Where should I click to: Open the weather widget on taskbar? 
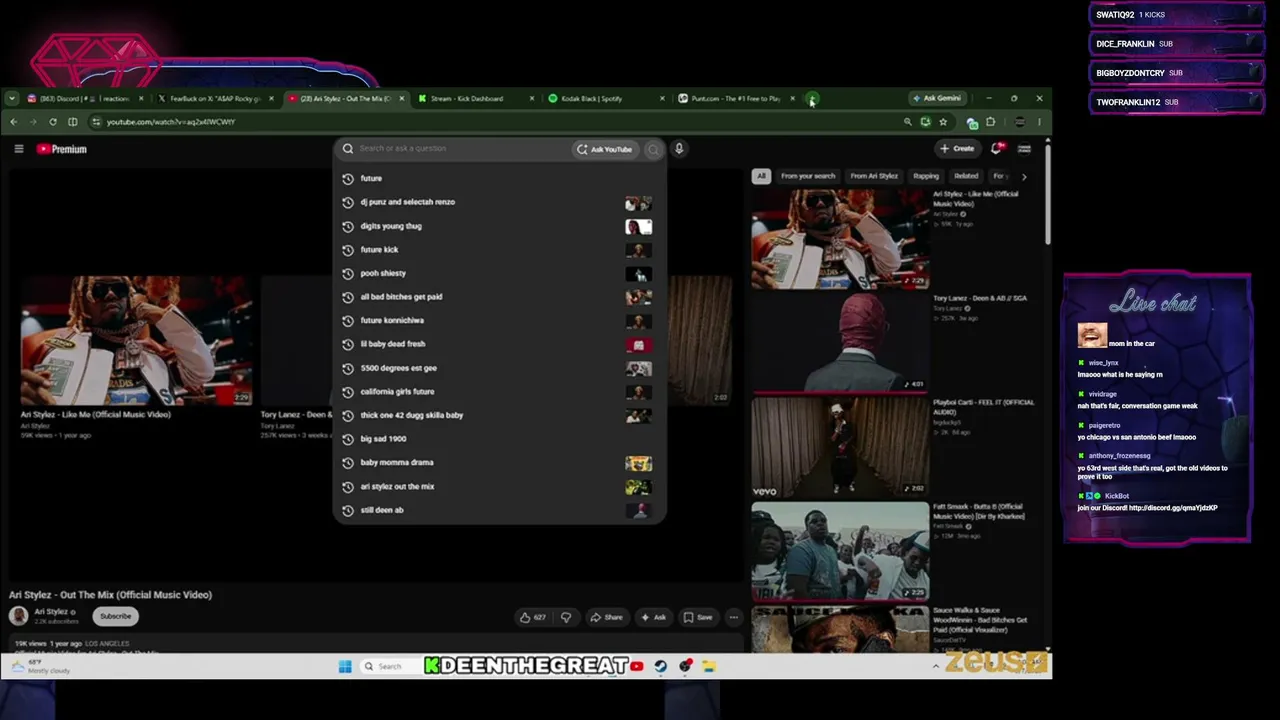tap(40, 666)
